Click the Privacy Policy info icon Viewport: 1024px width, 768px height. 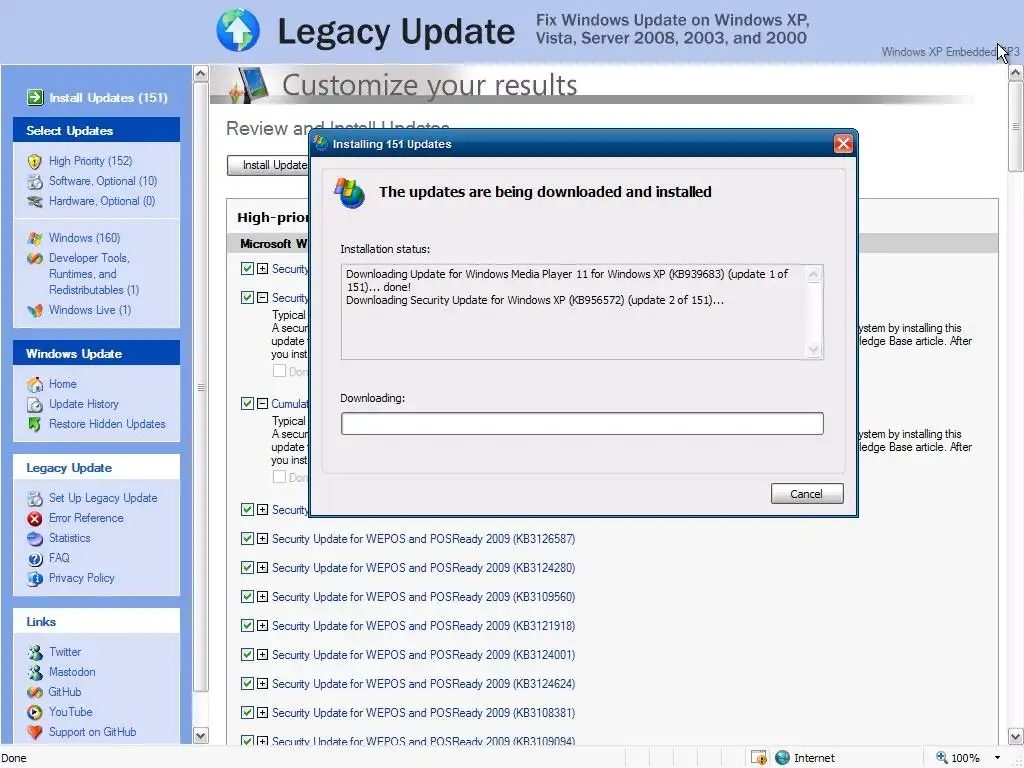click(x=35, y=579)
